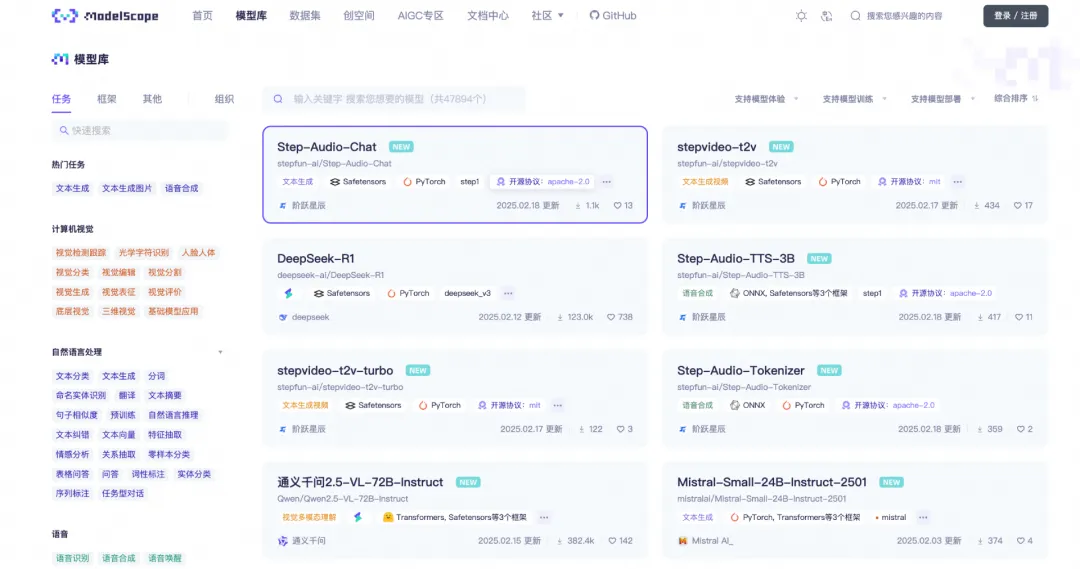1080x569 pixels.
Task: Click more-tags ellipsis on Mistral-Small card
Action: click(923, 517)
